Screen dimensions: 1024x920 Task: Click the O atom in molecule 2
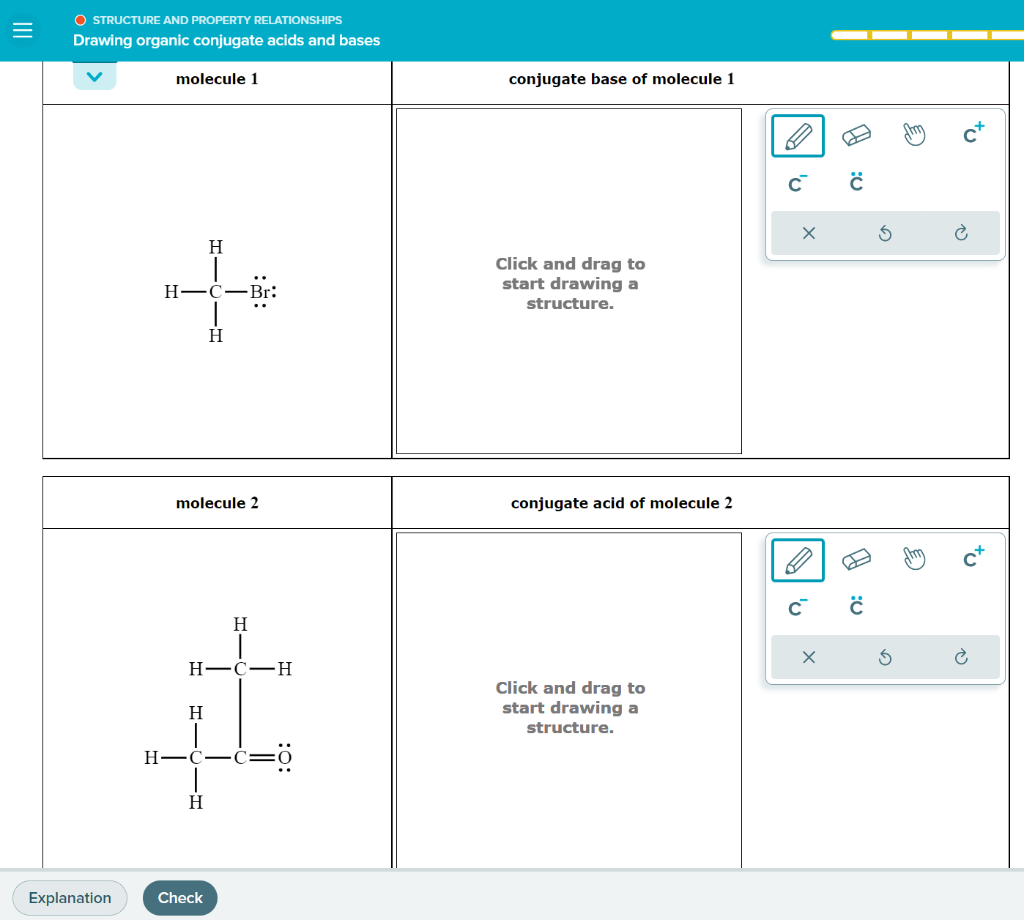[284, 757]
